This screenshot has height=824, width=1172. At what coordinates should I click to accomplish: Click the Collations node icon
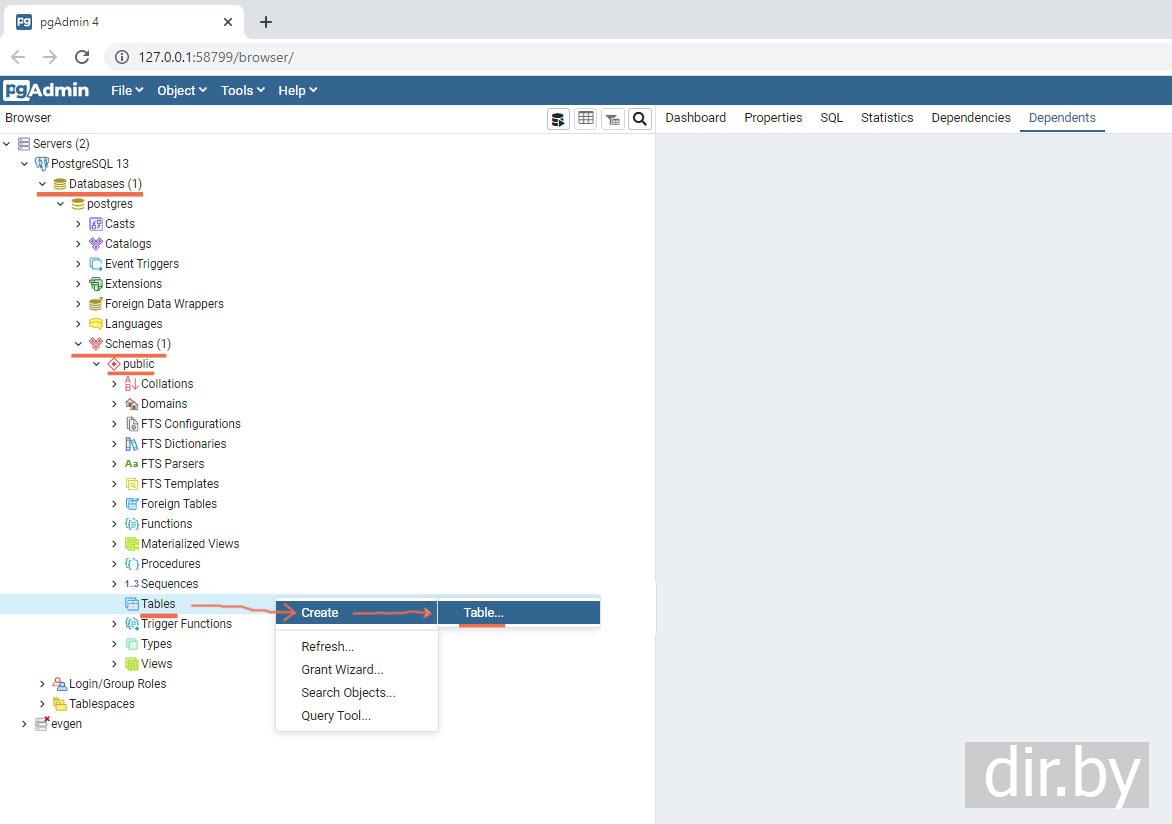pos(132,384)
